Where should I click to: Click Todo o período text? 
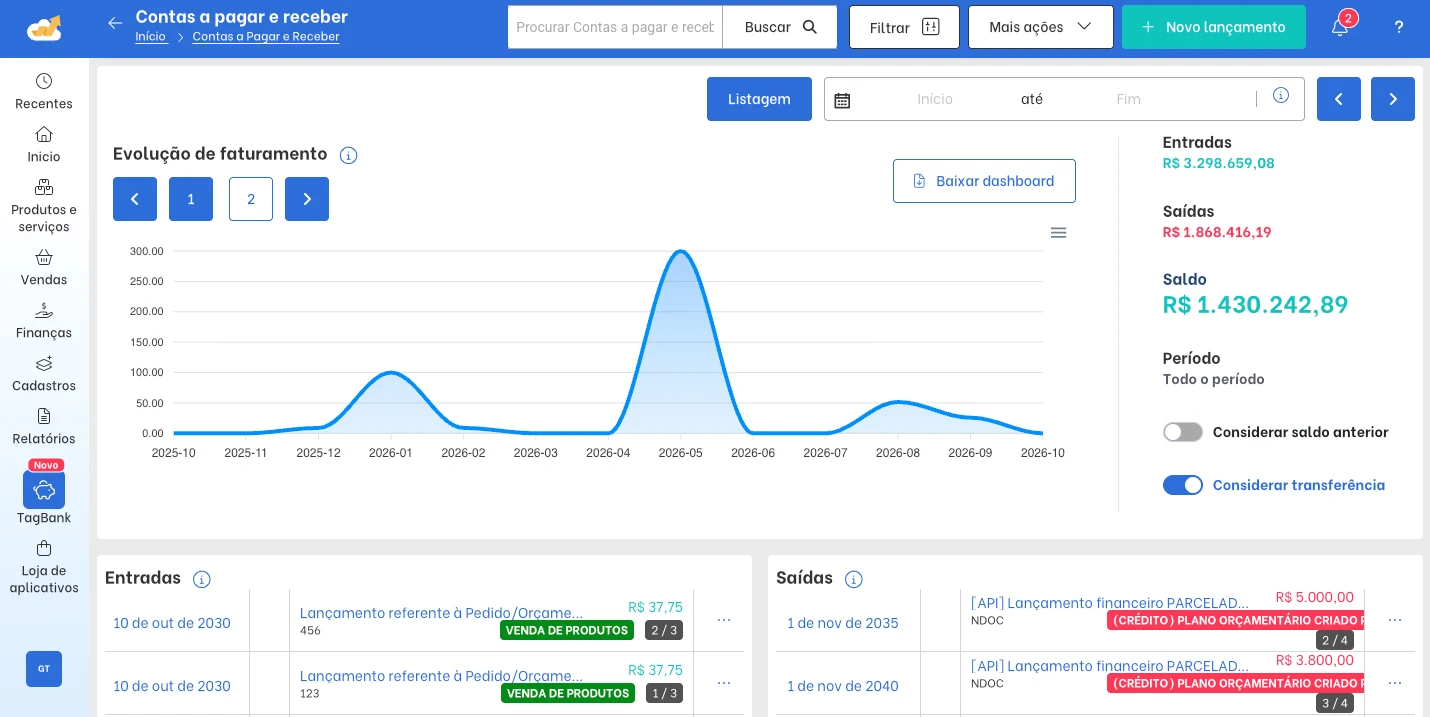[1213, 379]
